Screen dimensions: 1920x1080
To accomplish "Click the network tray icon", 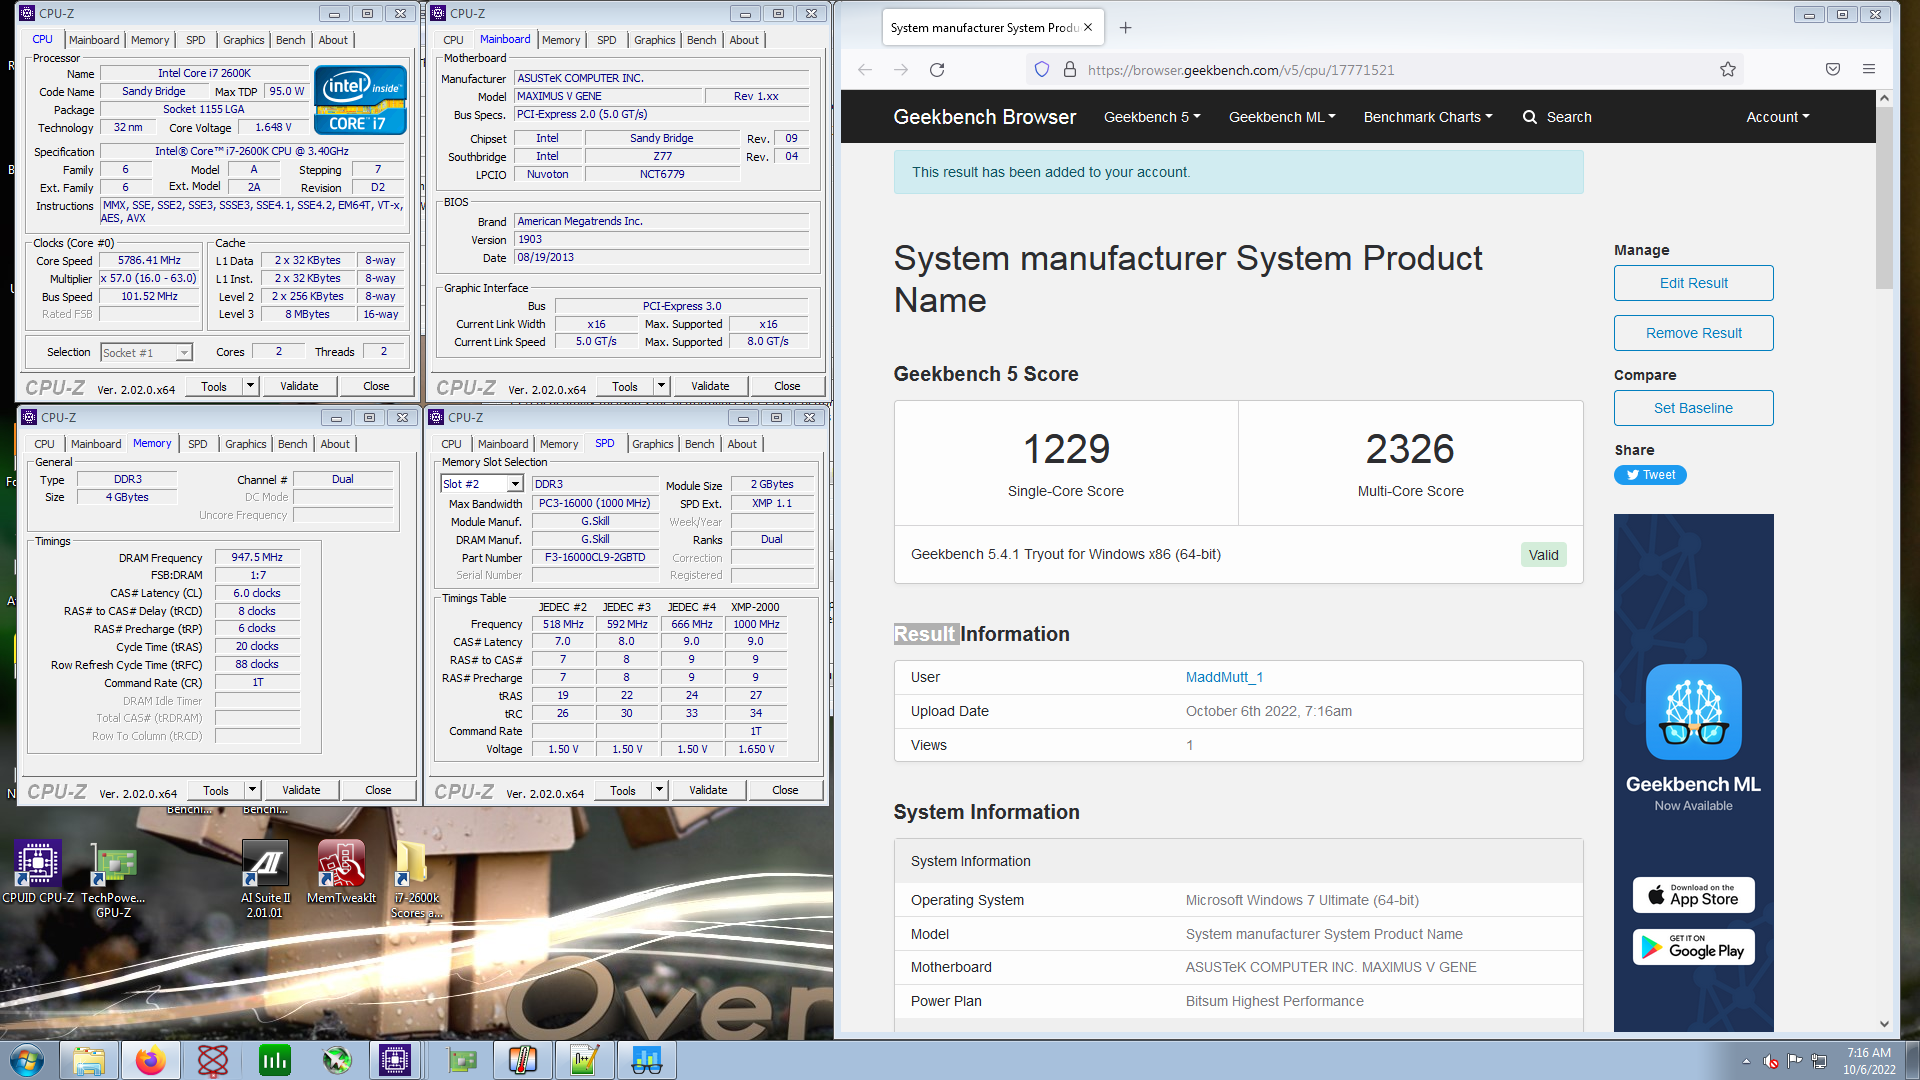I will [x=1819, y=1061].
